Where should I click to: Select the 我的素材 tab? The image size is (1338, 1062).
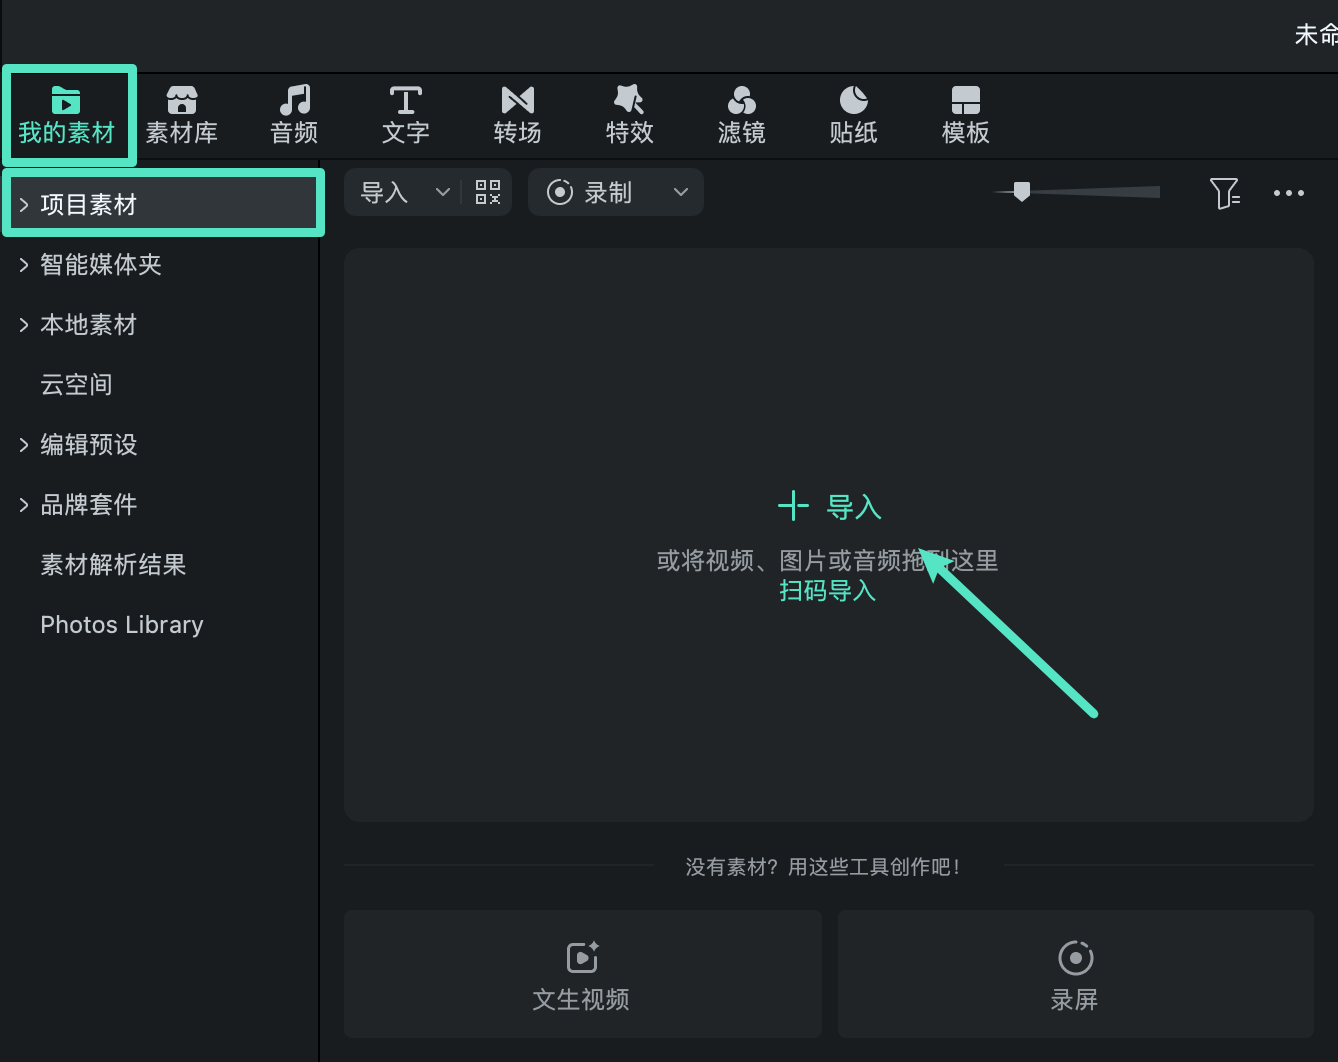pyautogui.click(x=67, y=115)
